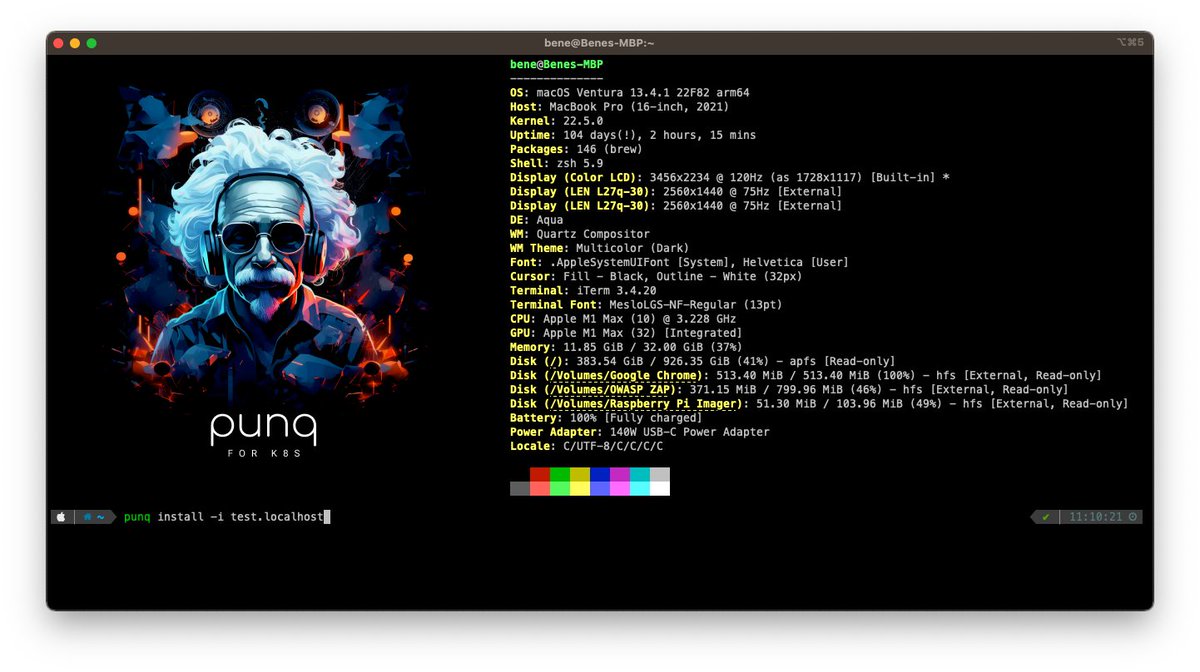Click the Uptime: 104 days(!) line
This screenshot has width=1200, height=672.
pyautogui.click(x=633, y=135)
